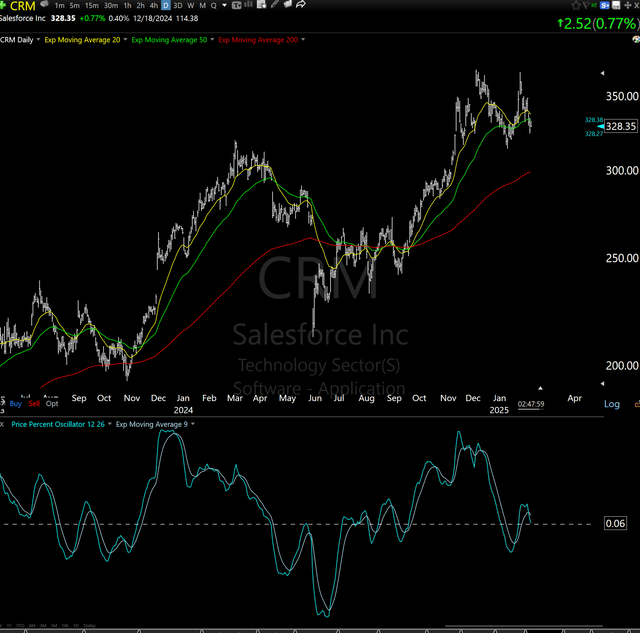Add CRM to favorites with star icon
The height and width of the screenshot is (633, 640).
pyautogui.click(x=576, y=5)
